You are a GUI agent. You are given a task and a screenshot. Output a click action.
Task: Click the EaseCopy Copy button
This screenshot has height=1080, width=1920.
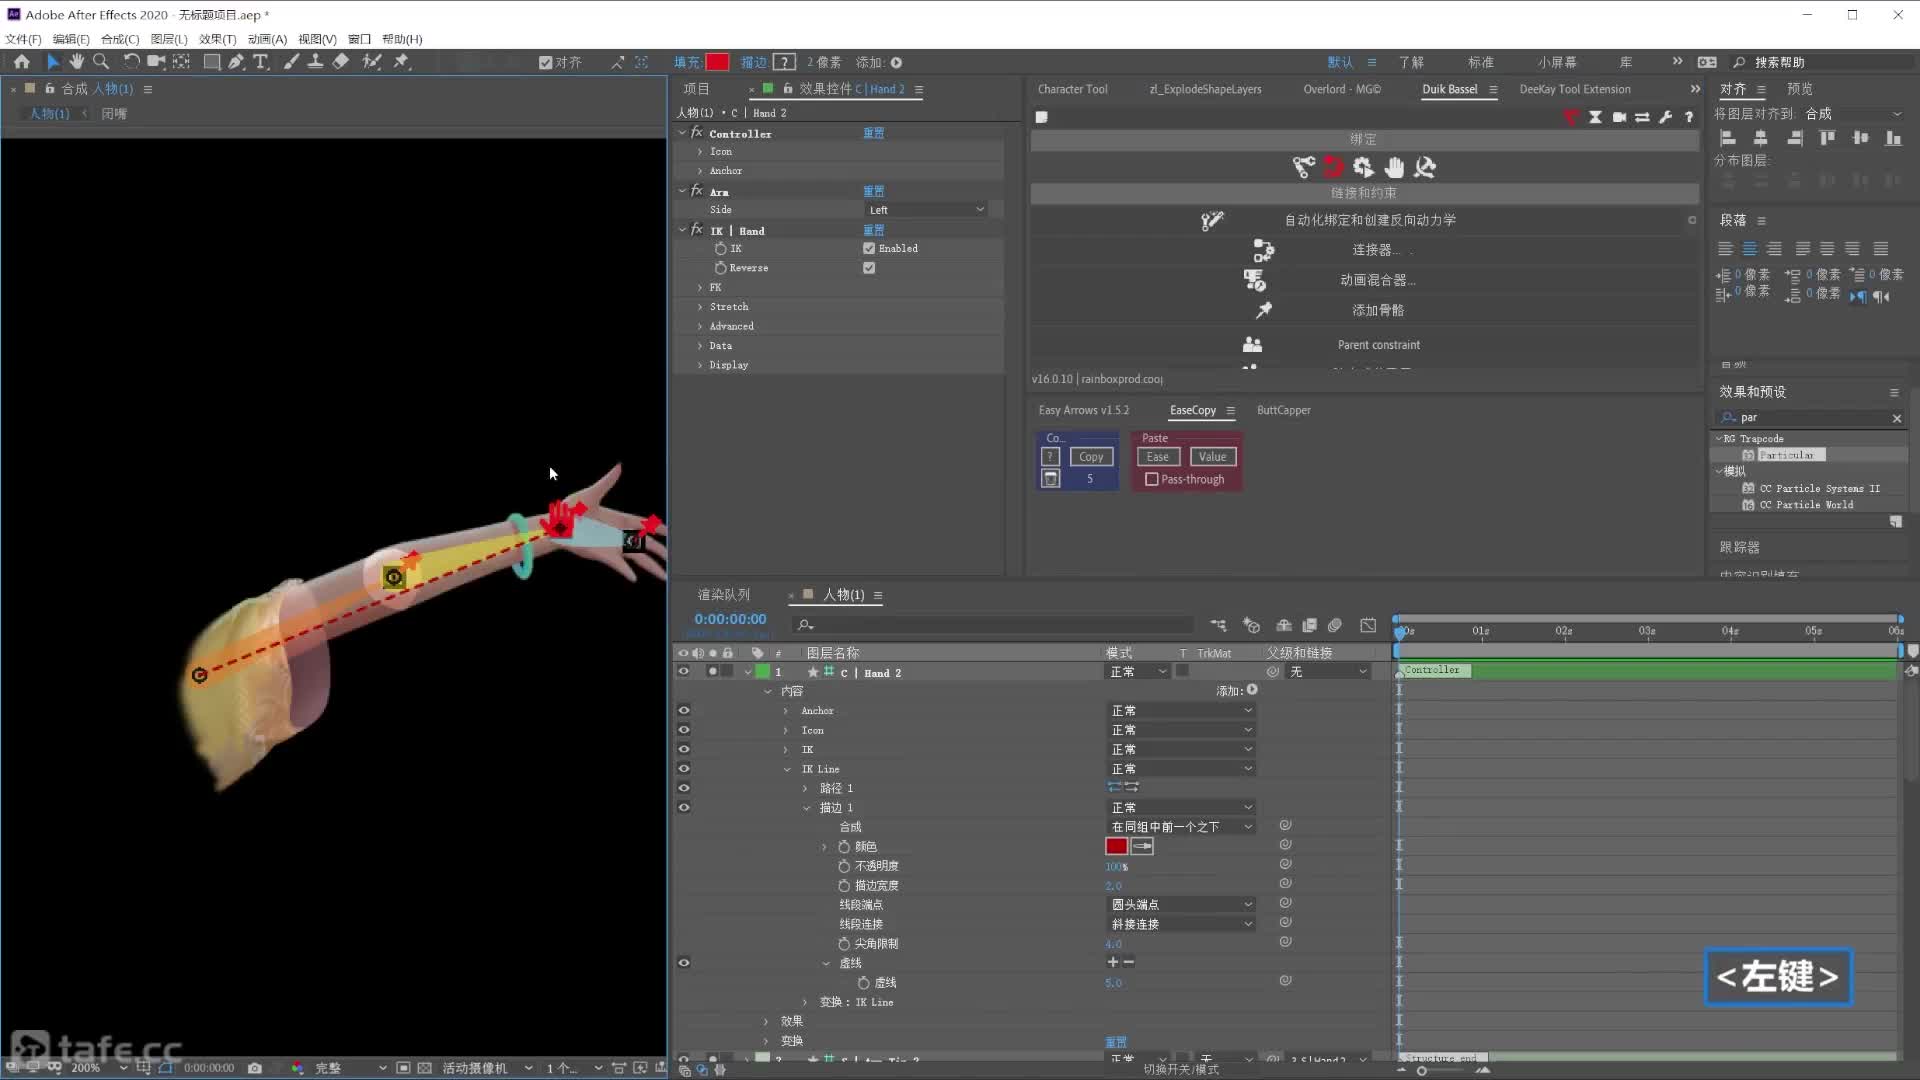click(x=1091, y=457)
